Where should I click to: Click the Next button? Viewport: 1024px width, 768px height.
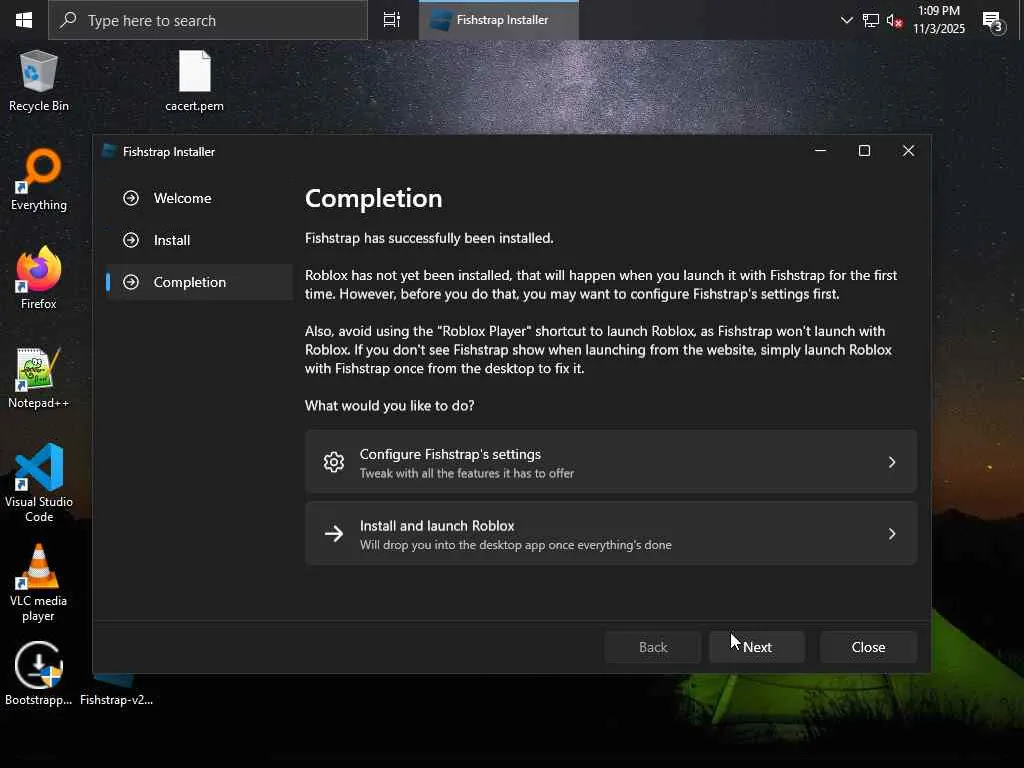[x=757, y=647]
